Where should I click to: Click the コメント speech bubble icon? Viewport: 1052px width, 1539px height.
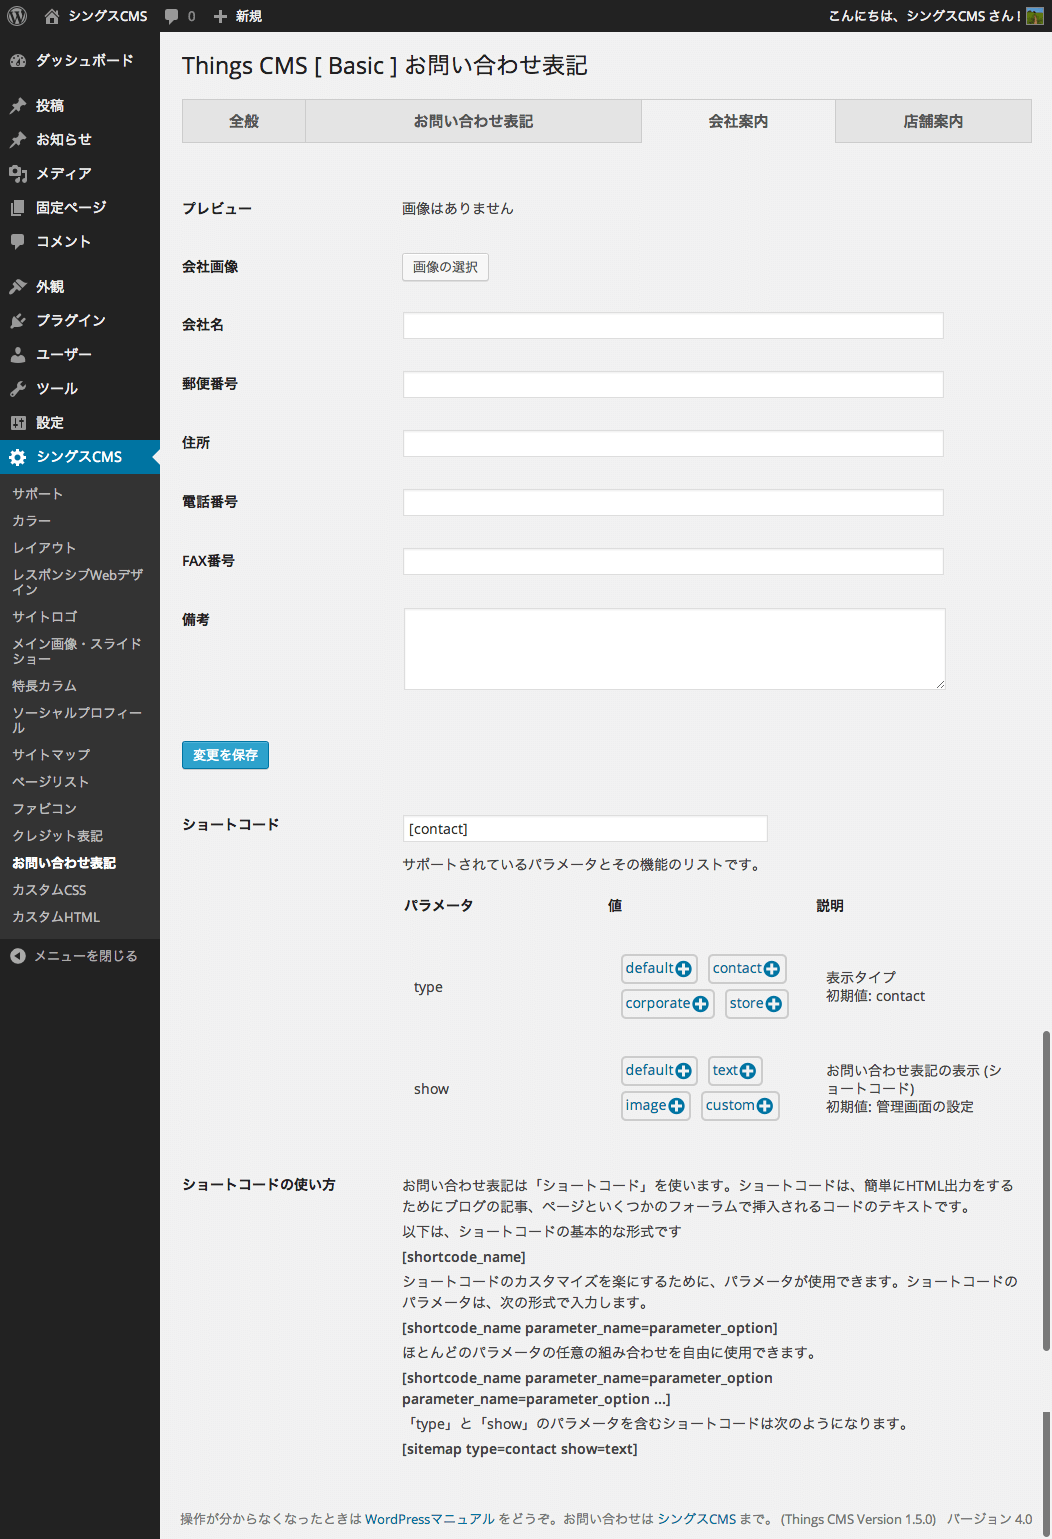(x=18, y=242)
